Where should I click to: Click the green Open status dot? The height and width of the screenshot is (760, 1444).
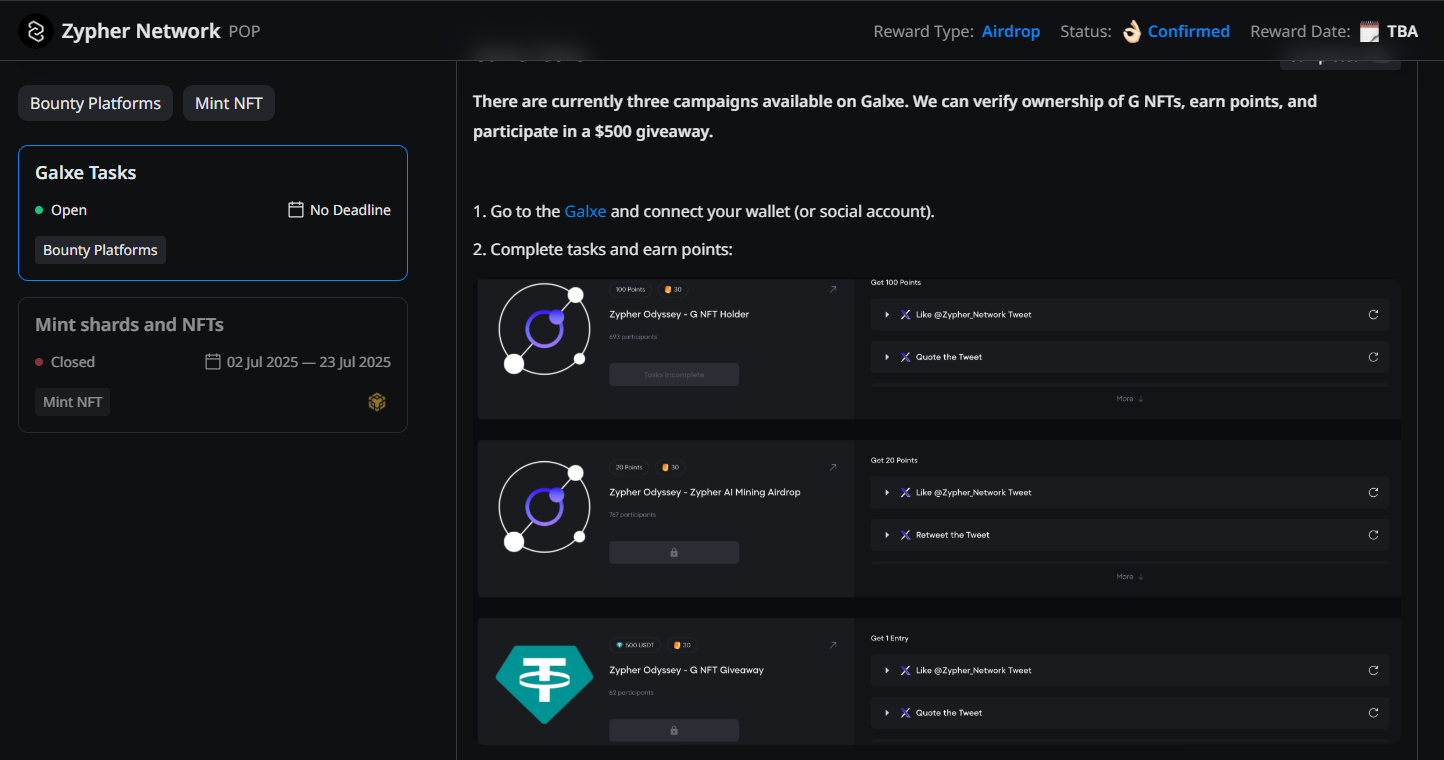tap(39, 210)
